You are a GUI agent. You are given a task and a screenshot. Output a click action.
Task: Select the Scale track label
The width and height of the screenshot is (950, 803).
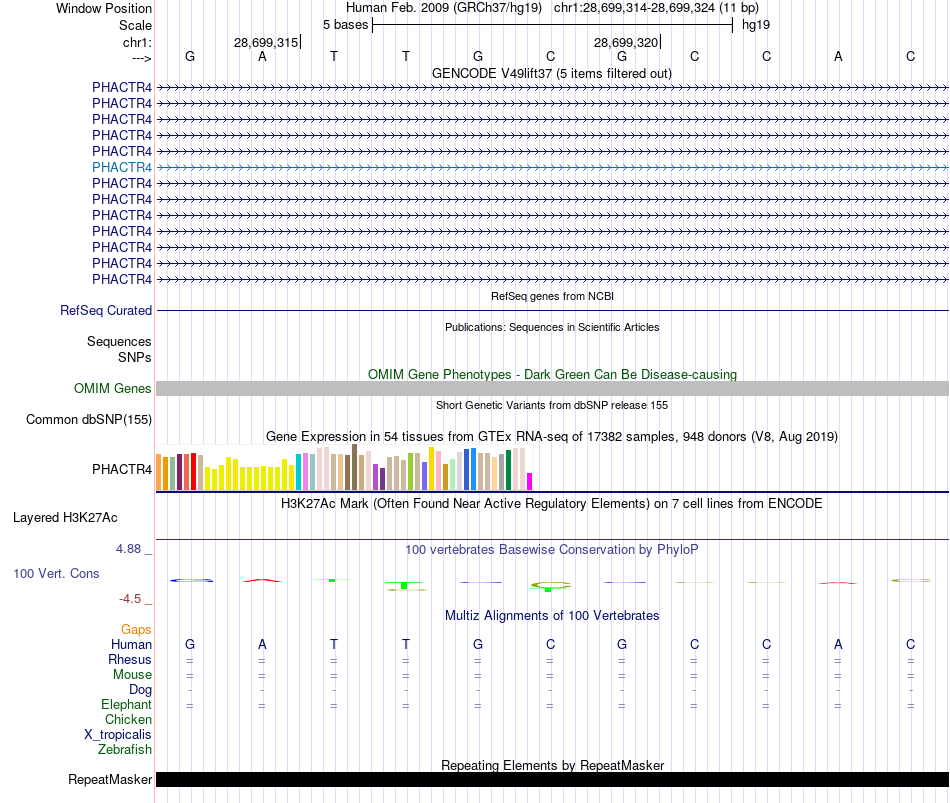pos(135,25)
